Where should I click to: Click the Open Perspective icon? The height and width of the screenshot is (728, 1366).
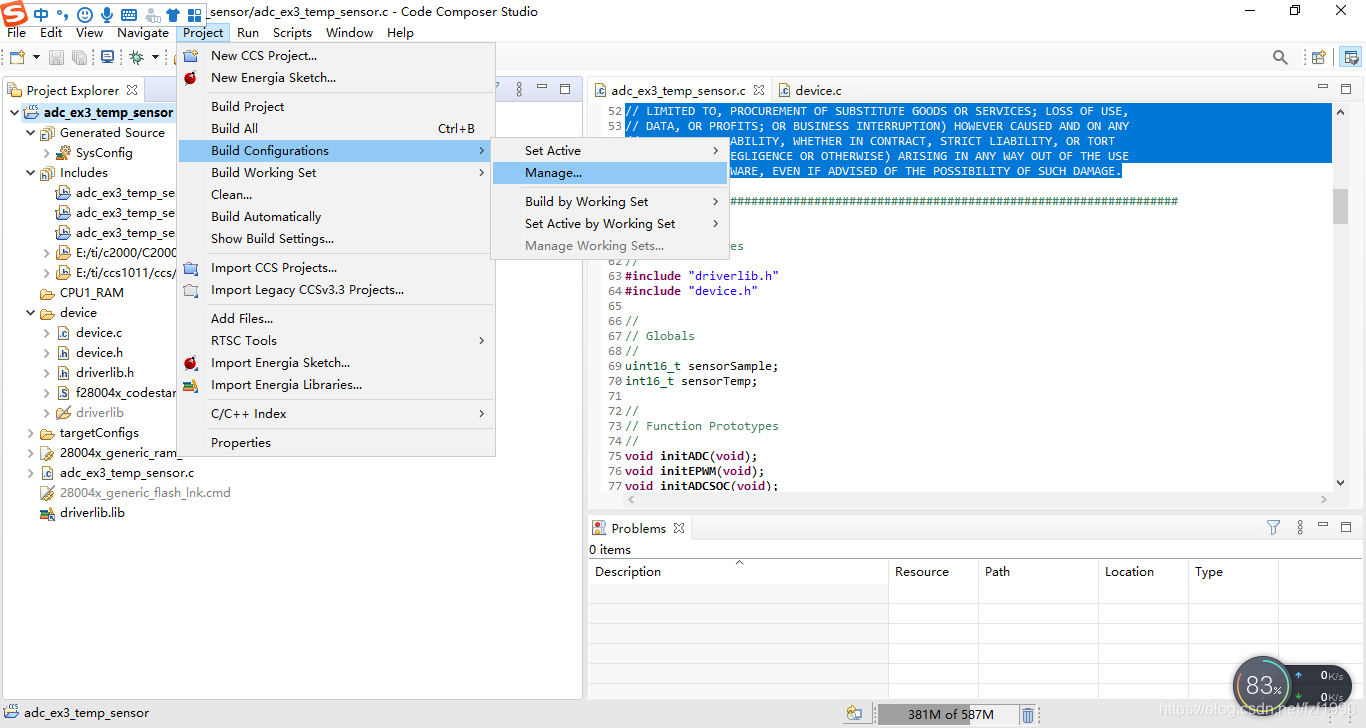click(1319, 58)
